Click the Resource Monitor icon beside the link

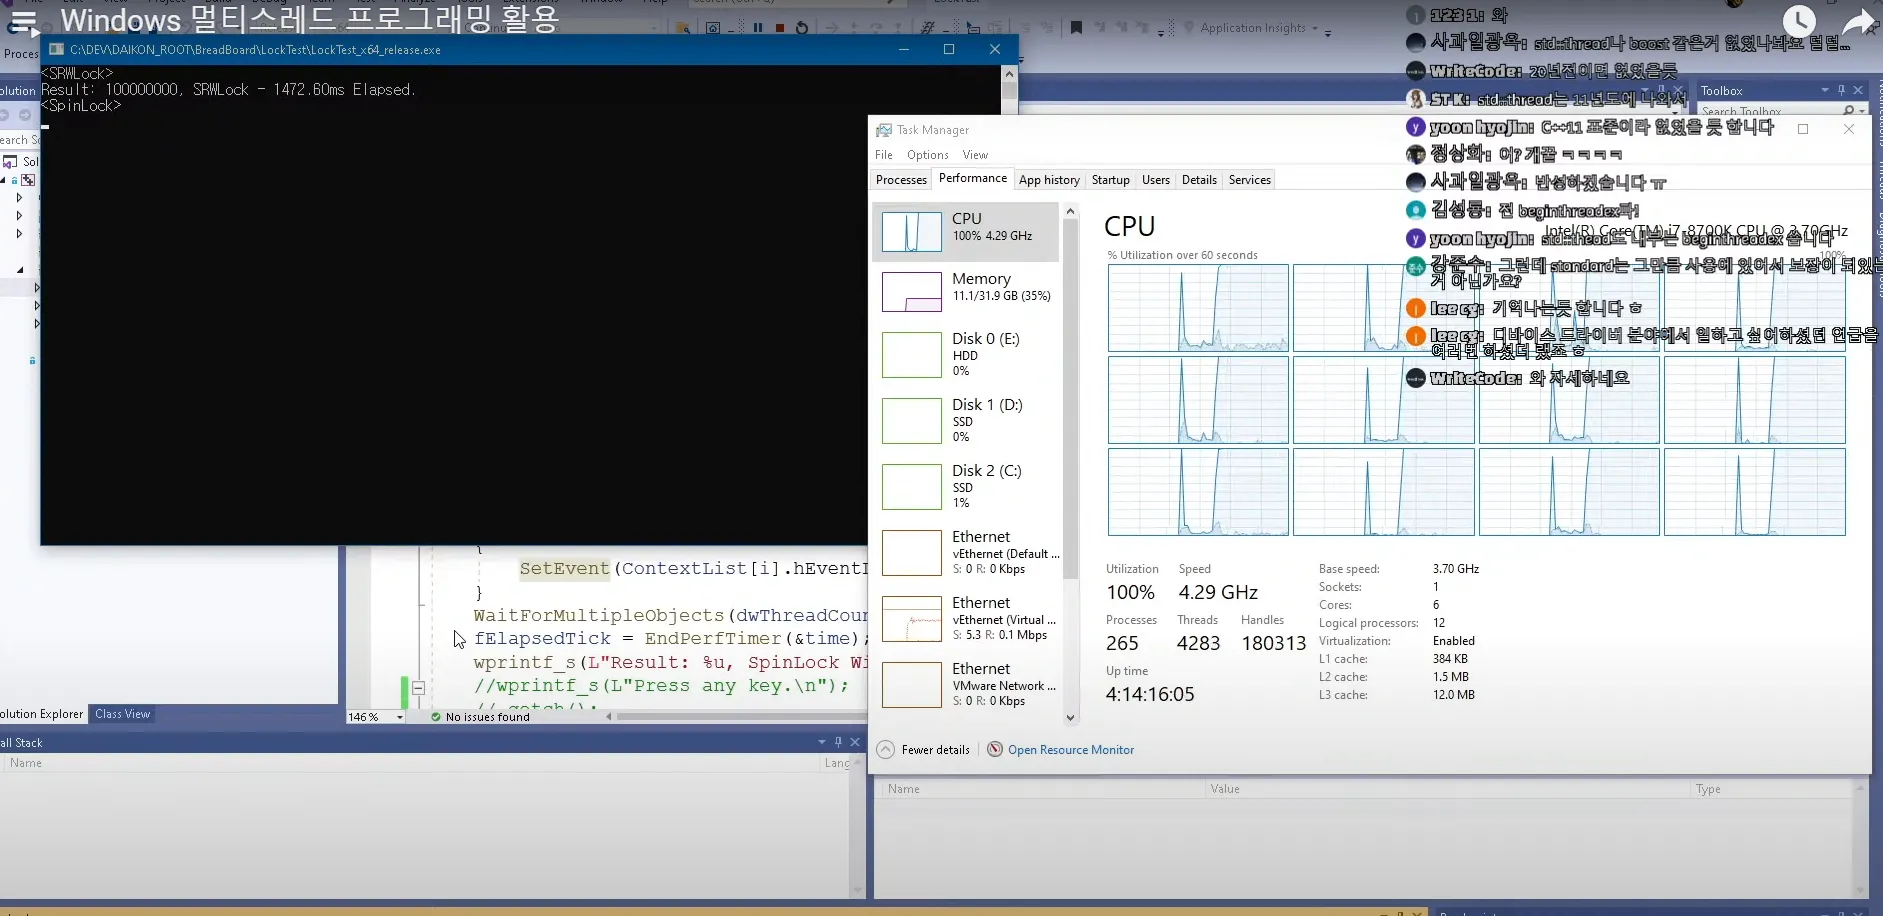click(995, 749)
